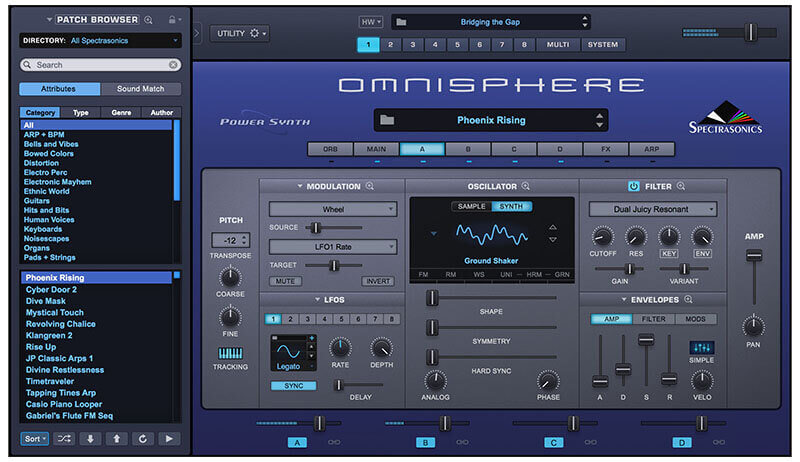Switch the oscillator to Sample mode

point(471,206)
